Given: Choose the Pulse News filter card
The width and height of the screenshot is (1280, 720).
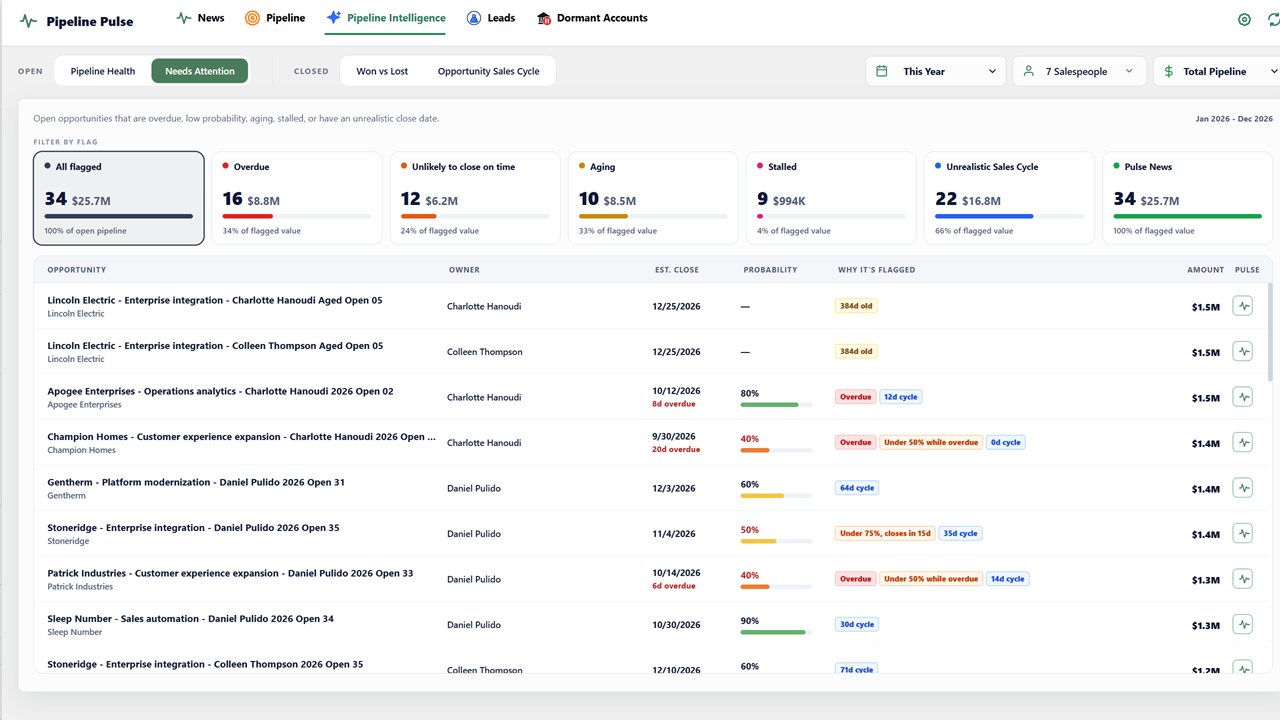Looking at the screenshot, I should click(1188, 198).
